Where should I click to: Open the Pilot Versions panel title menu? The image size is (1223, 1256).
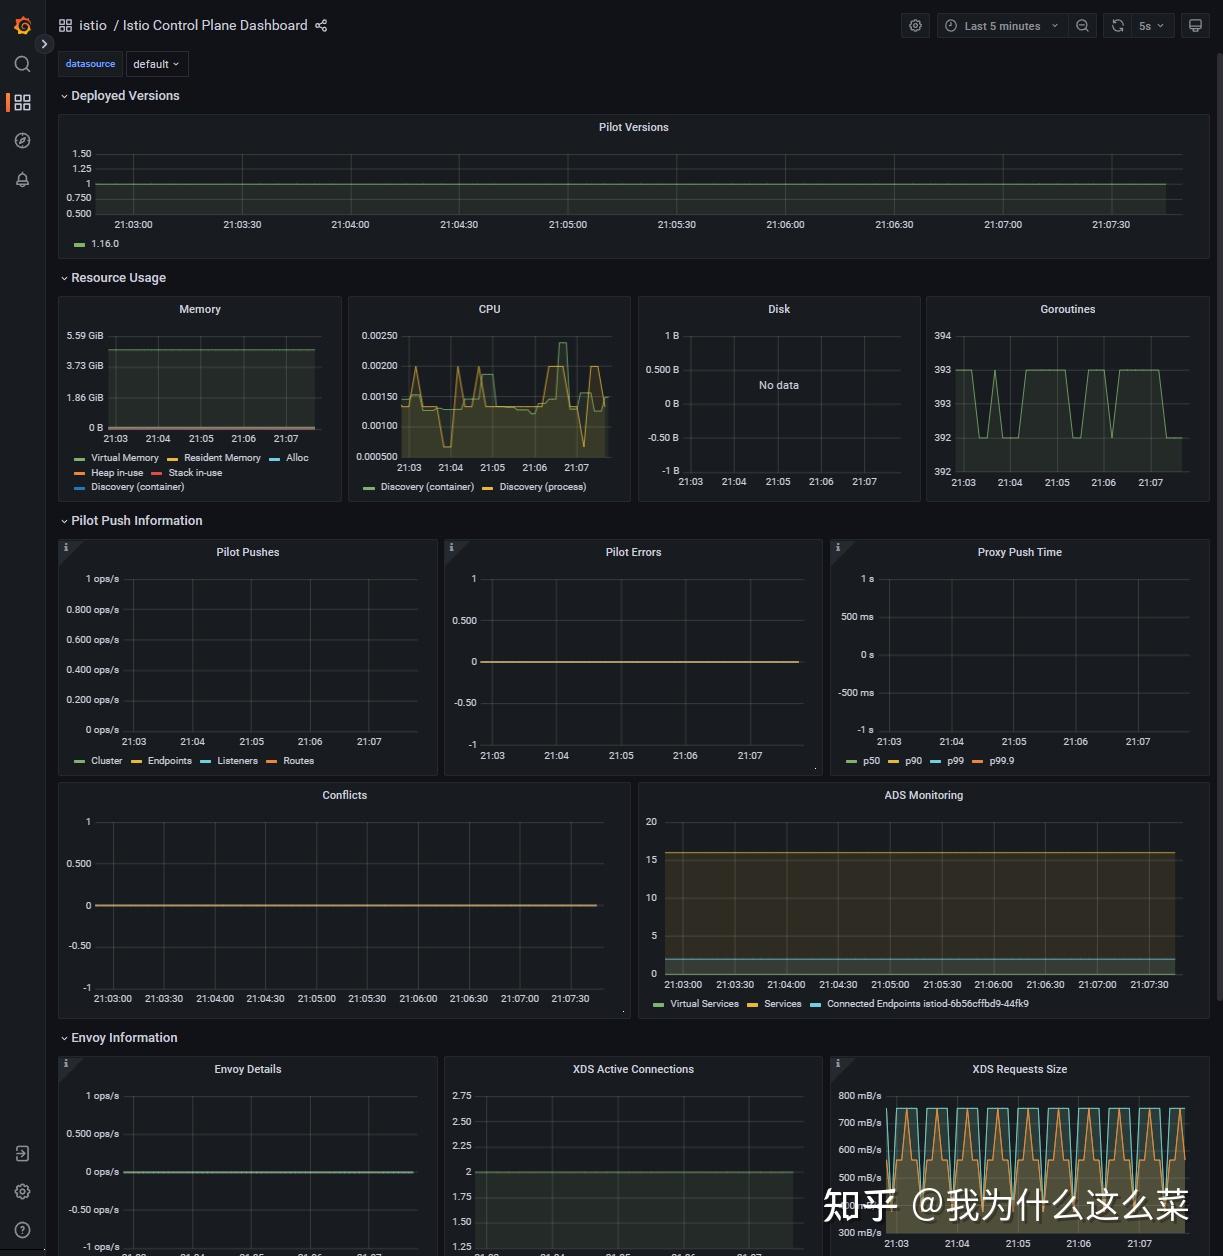(633, 127)
